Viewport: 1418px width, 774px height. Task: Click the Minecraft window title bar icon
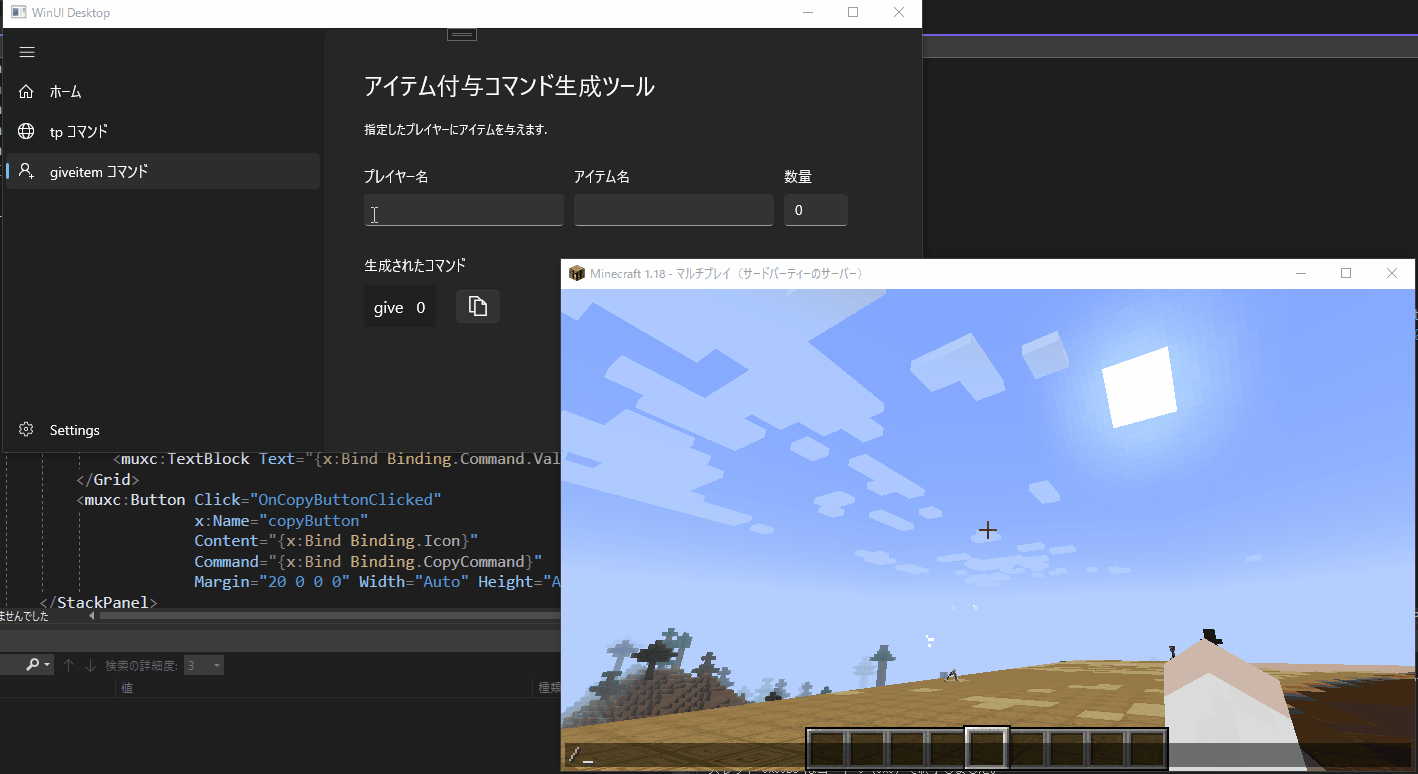tap(576, 273)
